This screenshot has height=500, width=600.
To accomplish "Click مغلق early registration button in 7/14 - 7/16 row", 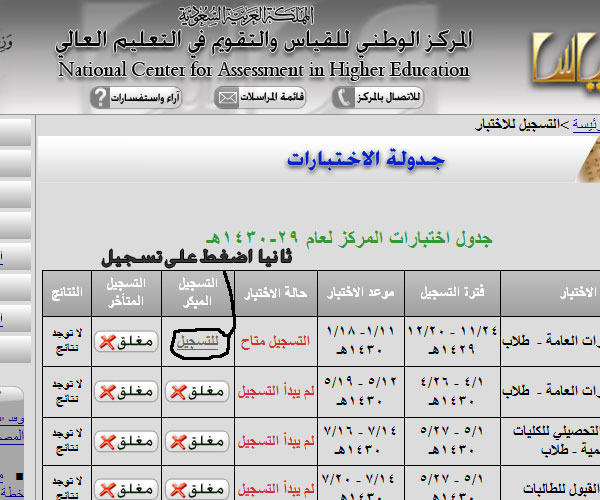I will [x=197, y=441].
